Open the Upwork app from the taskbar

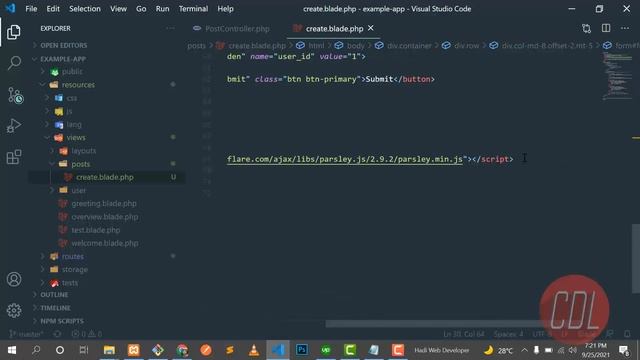click(x=326, y=350)
